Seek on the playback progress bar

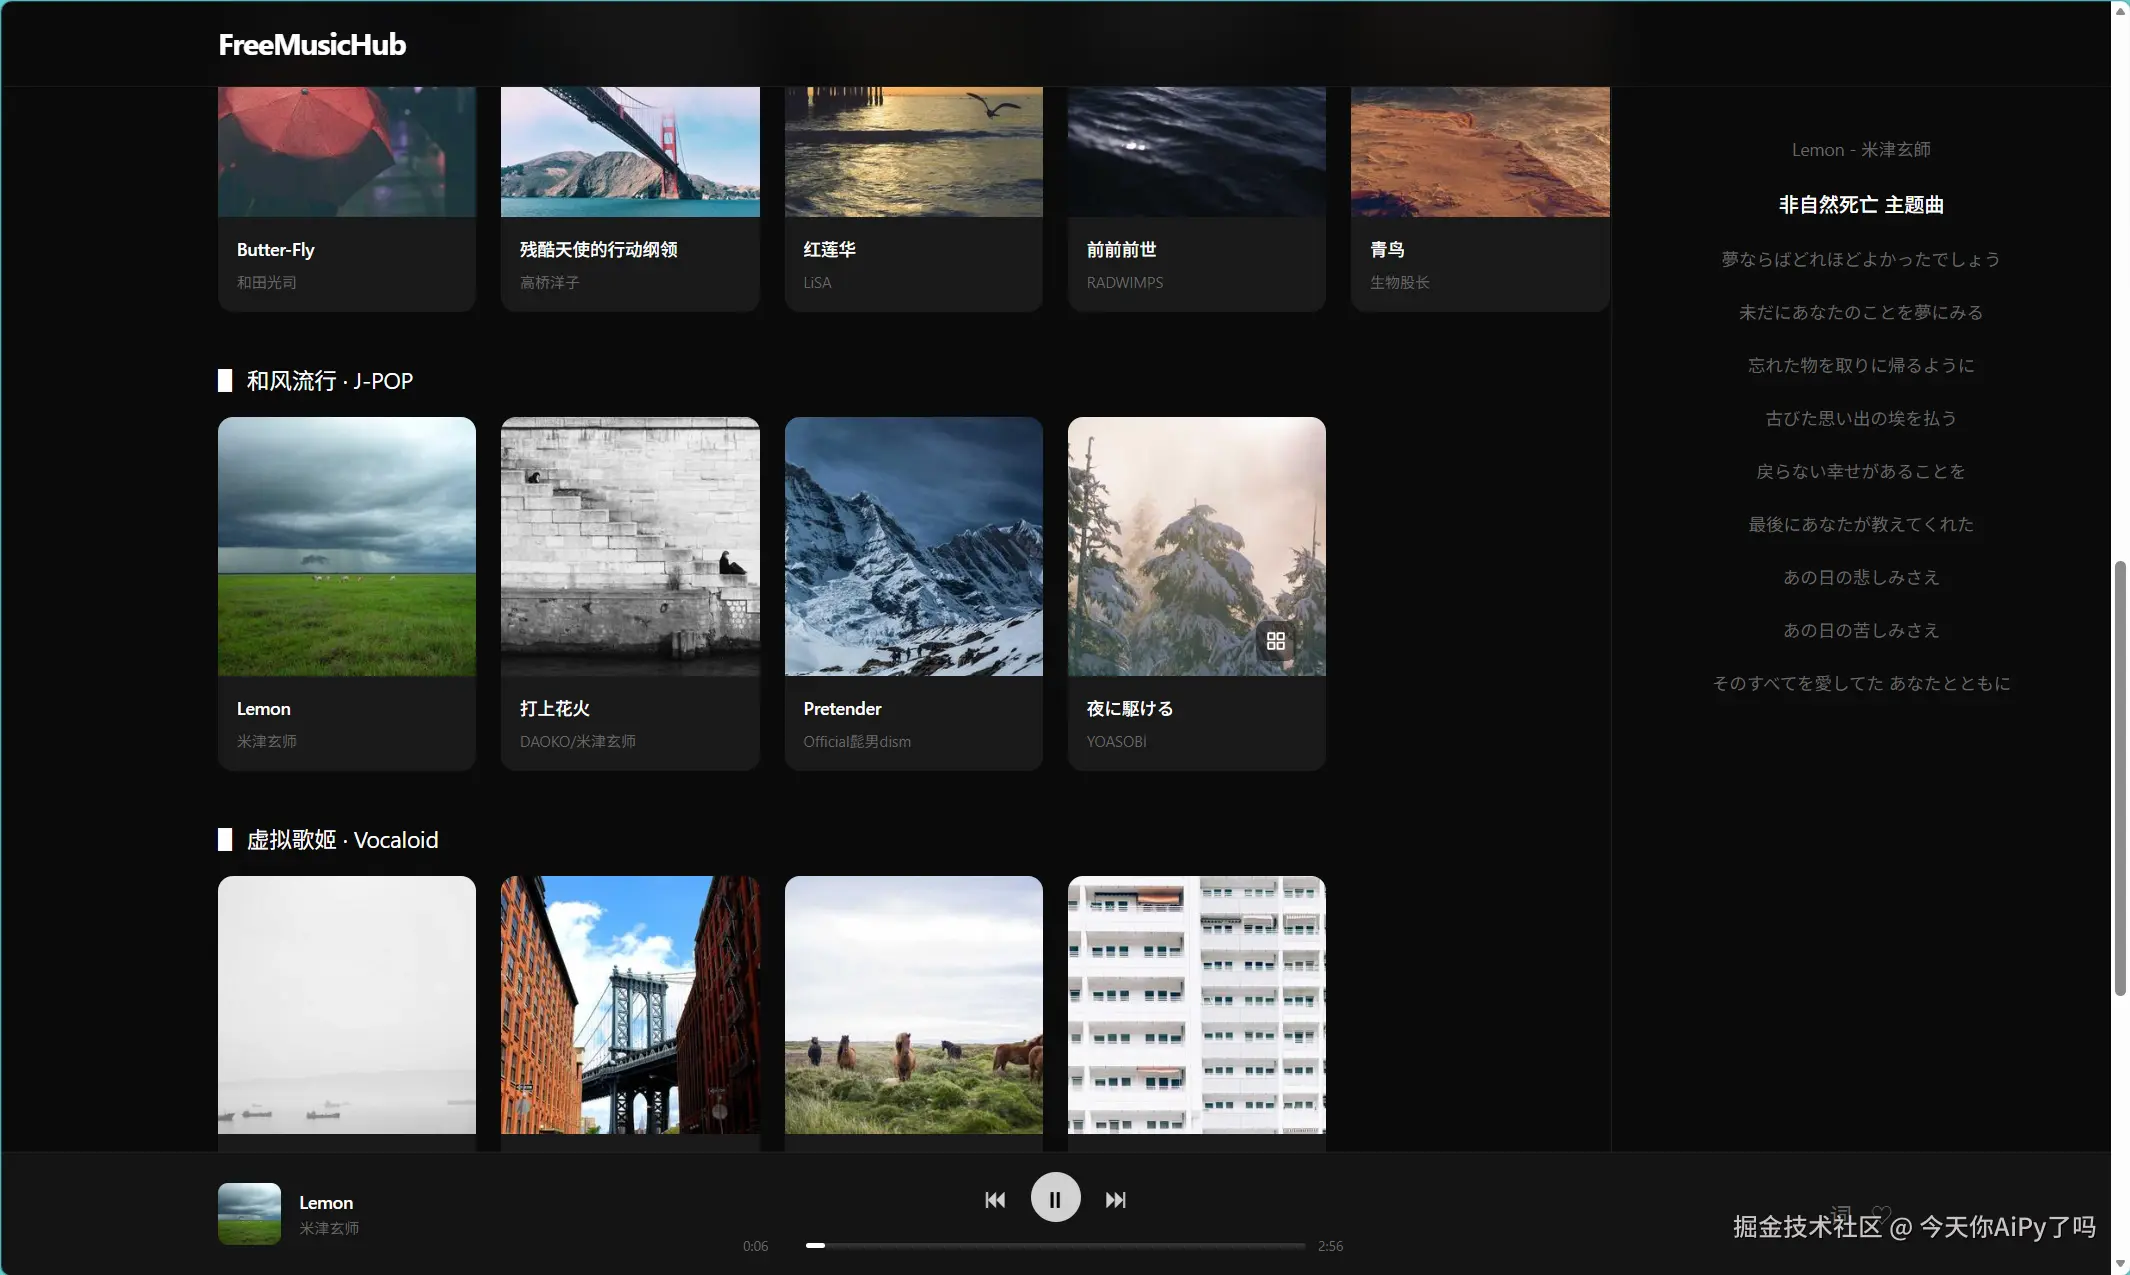click(x=1055, y=1246)
